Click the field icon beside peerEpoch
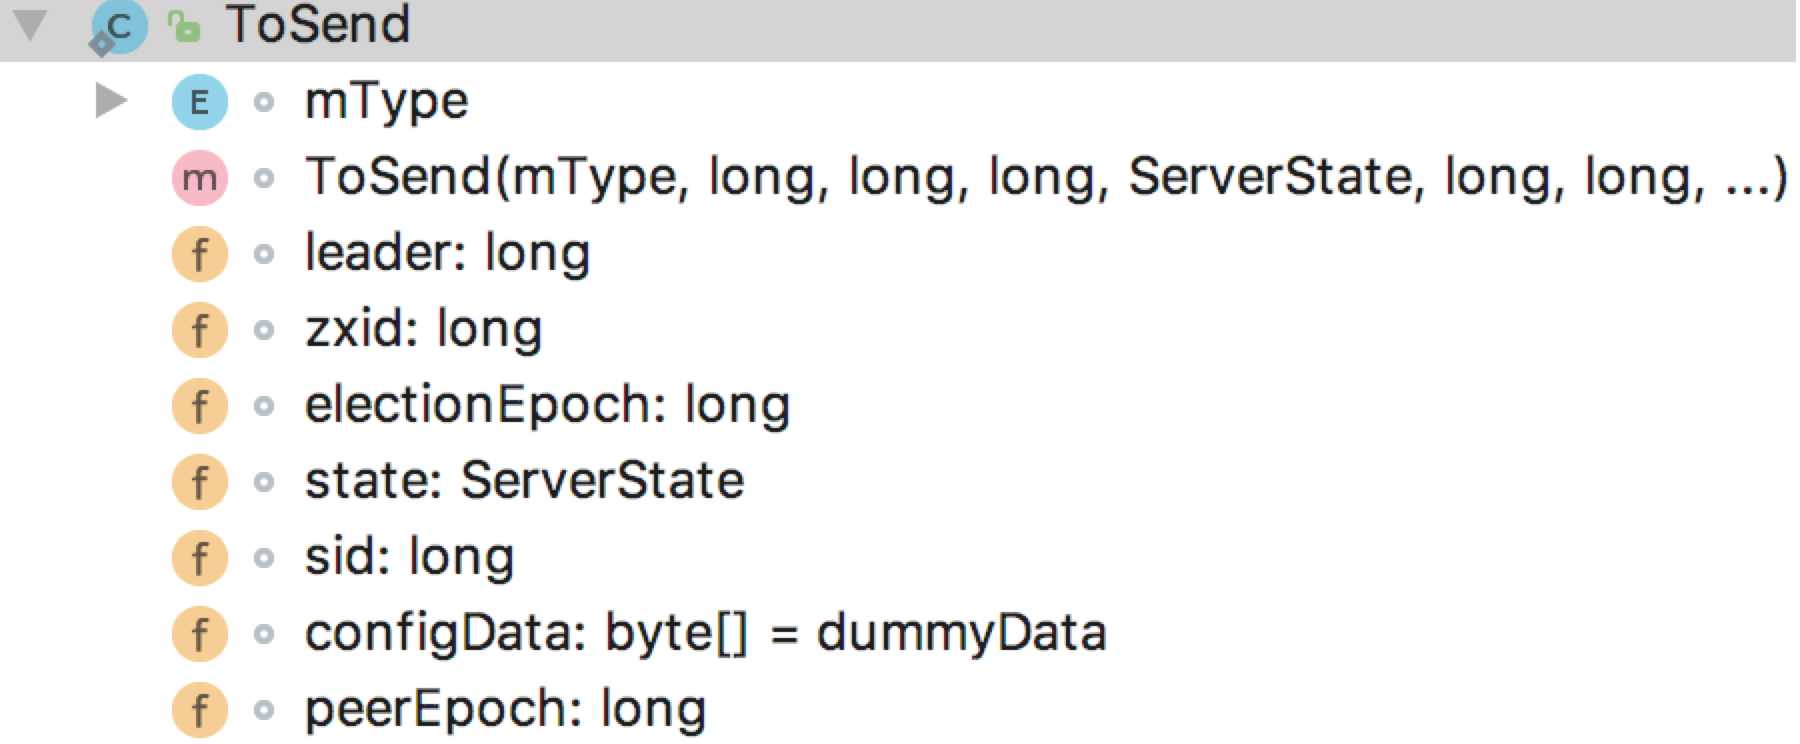Image resolution: width=1800 pixels, height=744 pixels. point(199,710)
